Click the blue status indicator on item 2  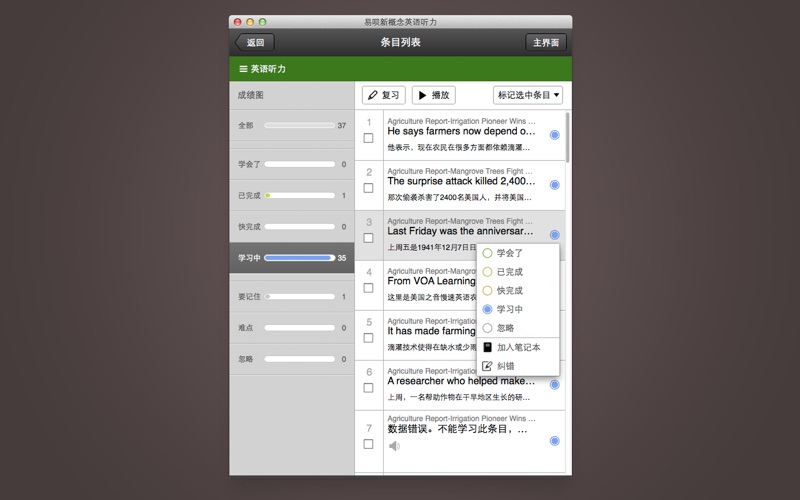554,185
